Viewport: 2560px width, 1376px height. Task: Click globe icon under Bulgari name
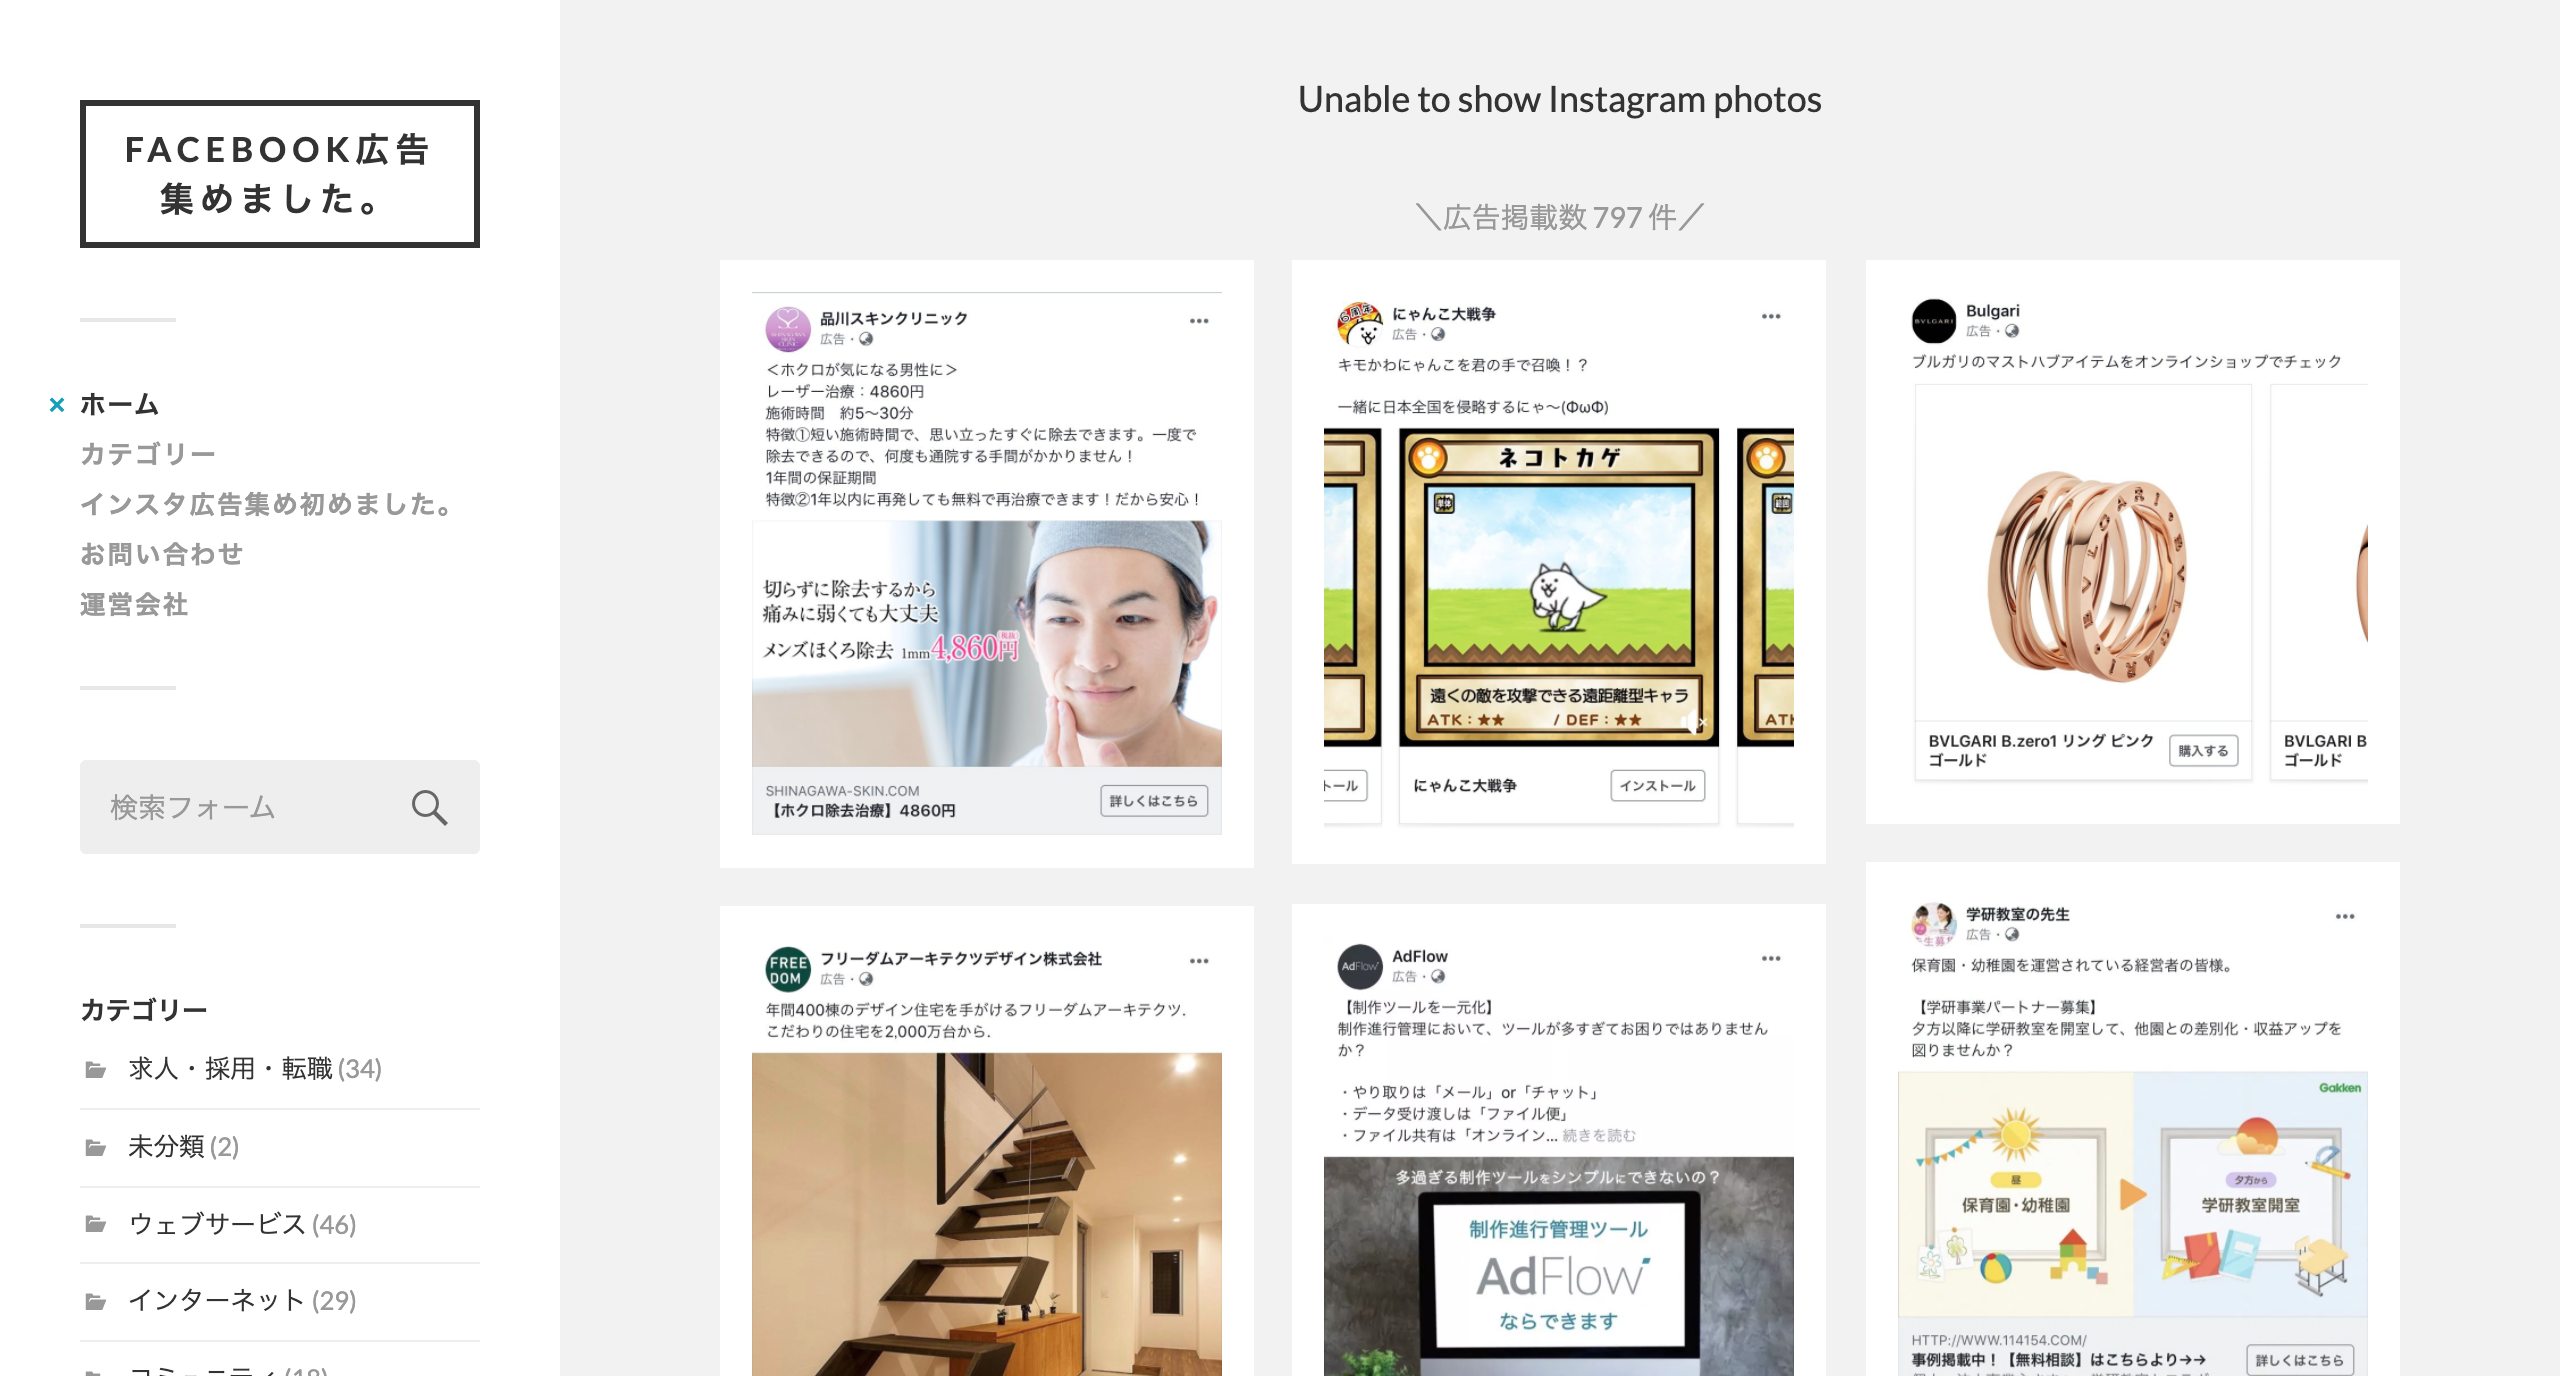click(2012, 331)
